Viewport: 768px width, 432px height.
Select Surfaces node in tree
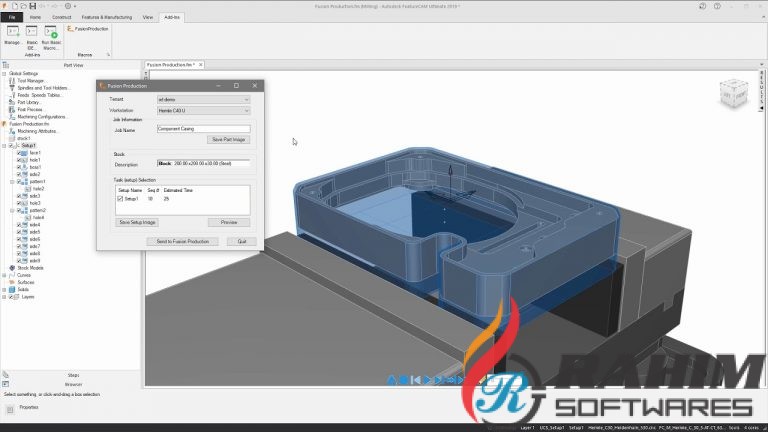[x=25, y=282]
